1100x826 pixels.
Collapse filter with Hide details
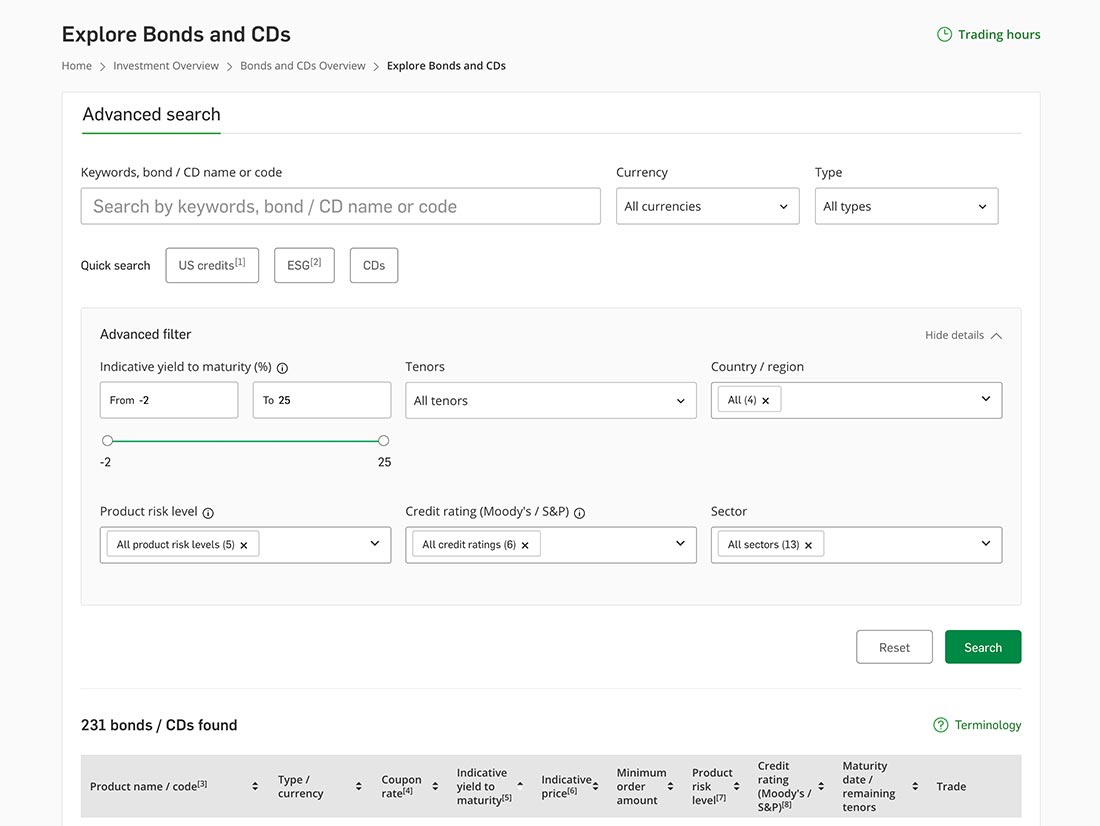coord(963,335)
